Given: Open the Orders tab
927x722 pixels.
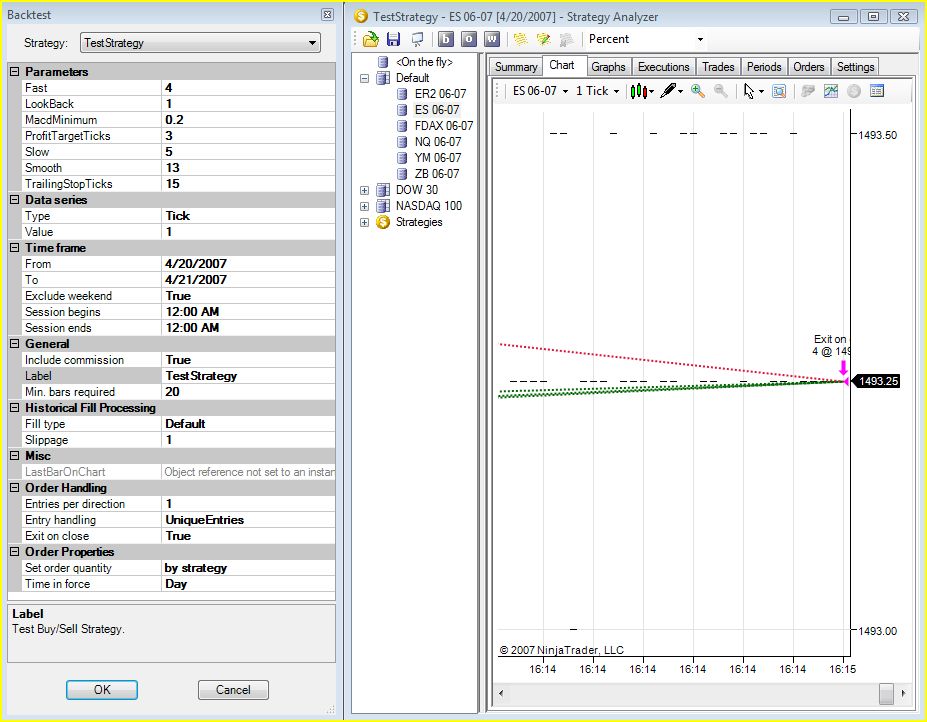Looking at the screenshot, I should (809, 67).
